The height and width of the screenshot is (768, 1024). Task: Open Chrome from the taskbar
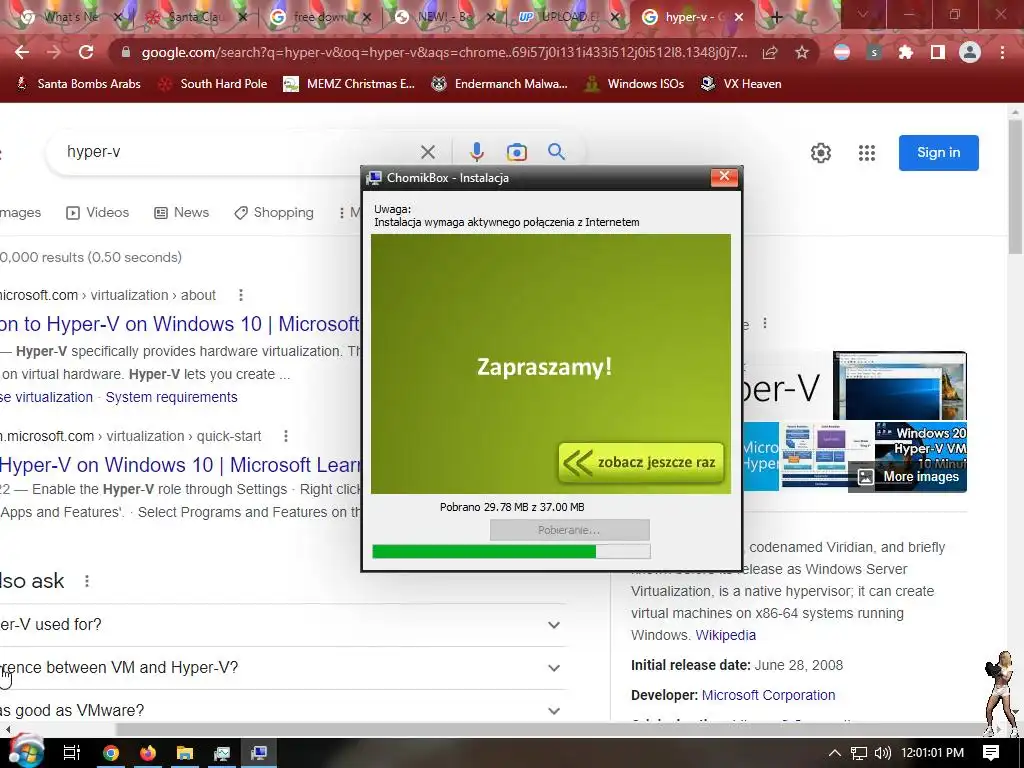(110, 753)
